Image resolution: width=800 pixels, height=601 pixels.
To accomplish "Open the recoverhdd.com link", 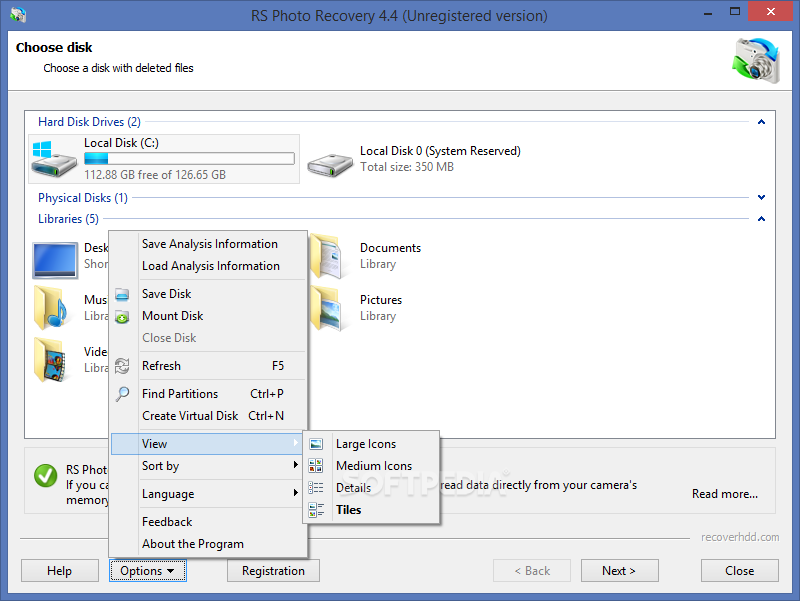I will click(740, 537).
